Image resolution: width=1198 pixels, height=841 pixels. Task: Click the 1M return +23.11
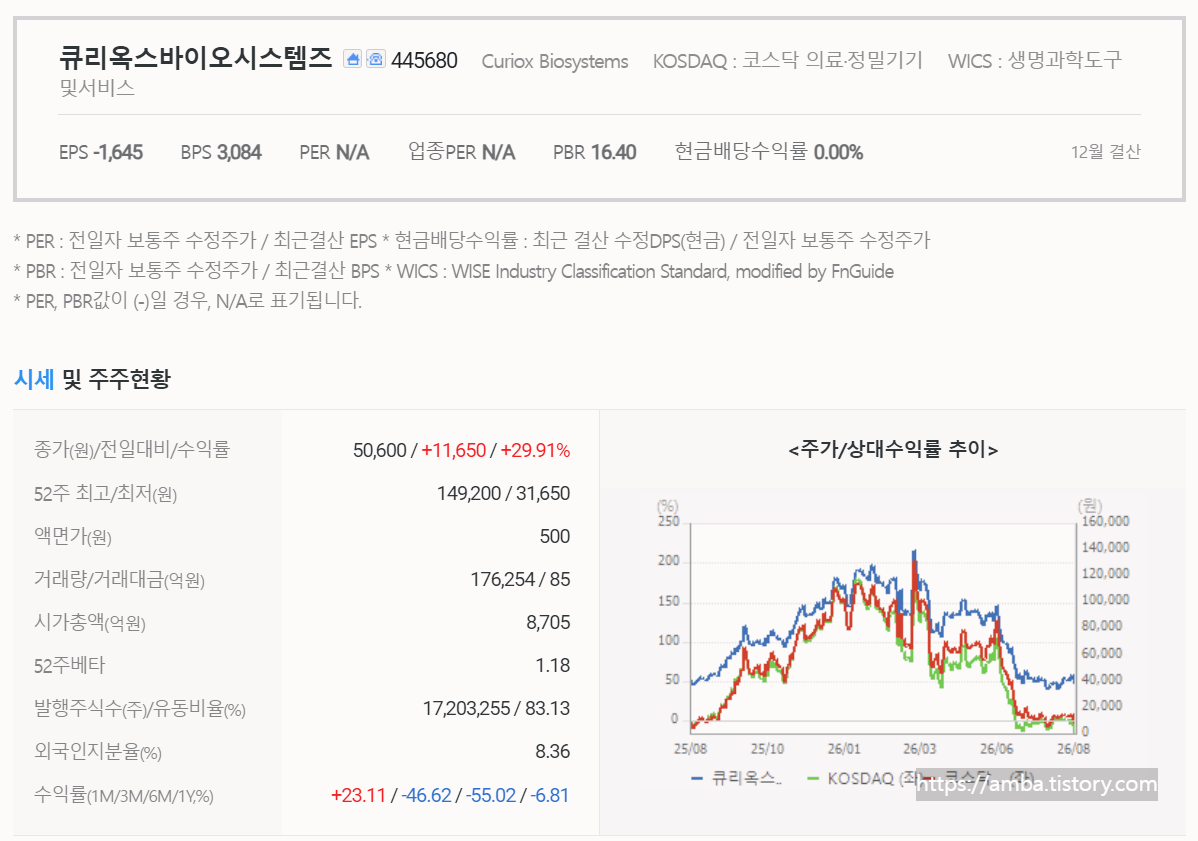click(x=358, y=795)
